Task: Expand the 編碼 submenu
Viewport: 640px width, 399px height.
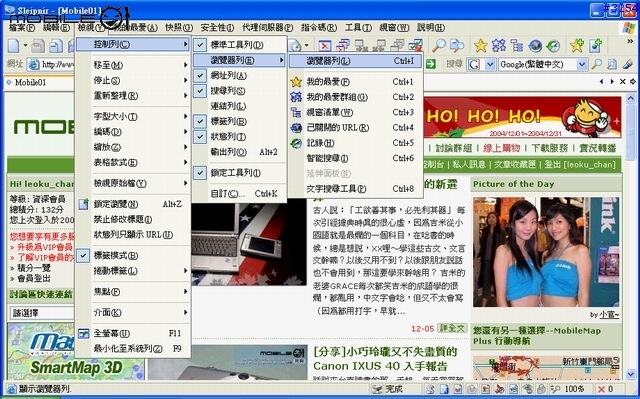Action: point(133,132)
